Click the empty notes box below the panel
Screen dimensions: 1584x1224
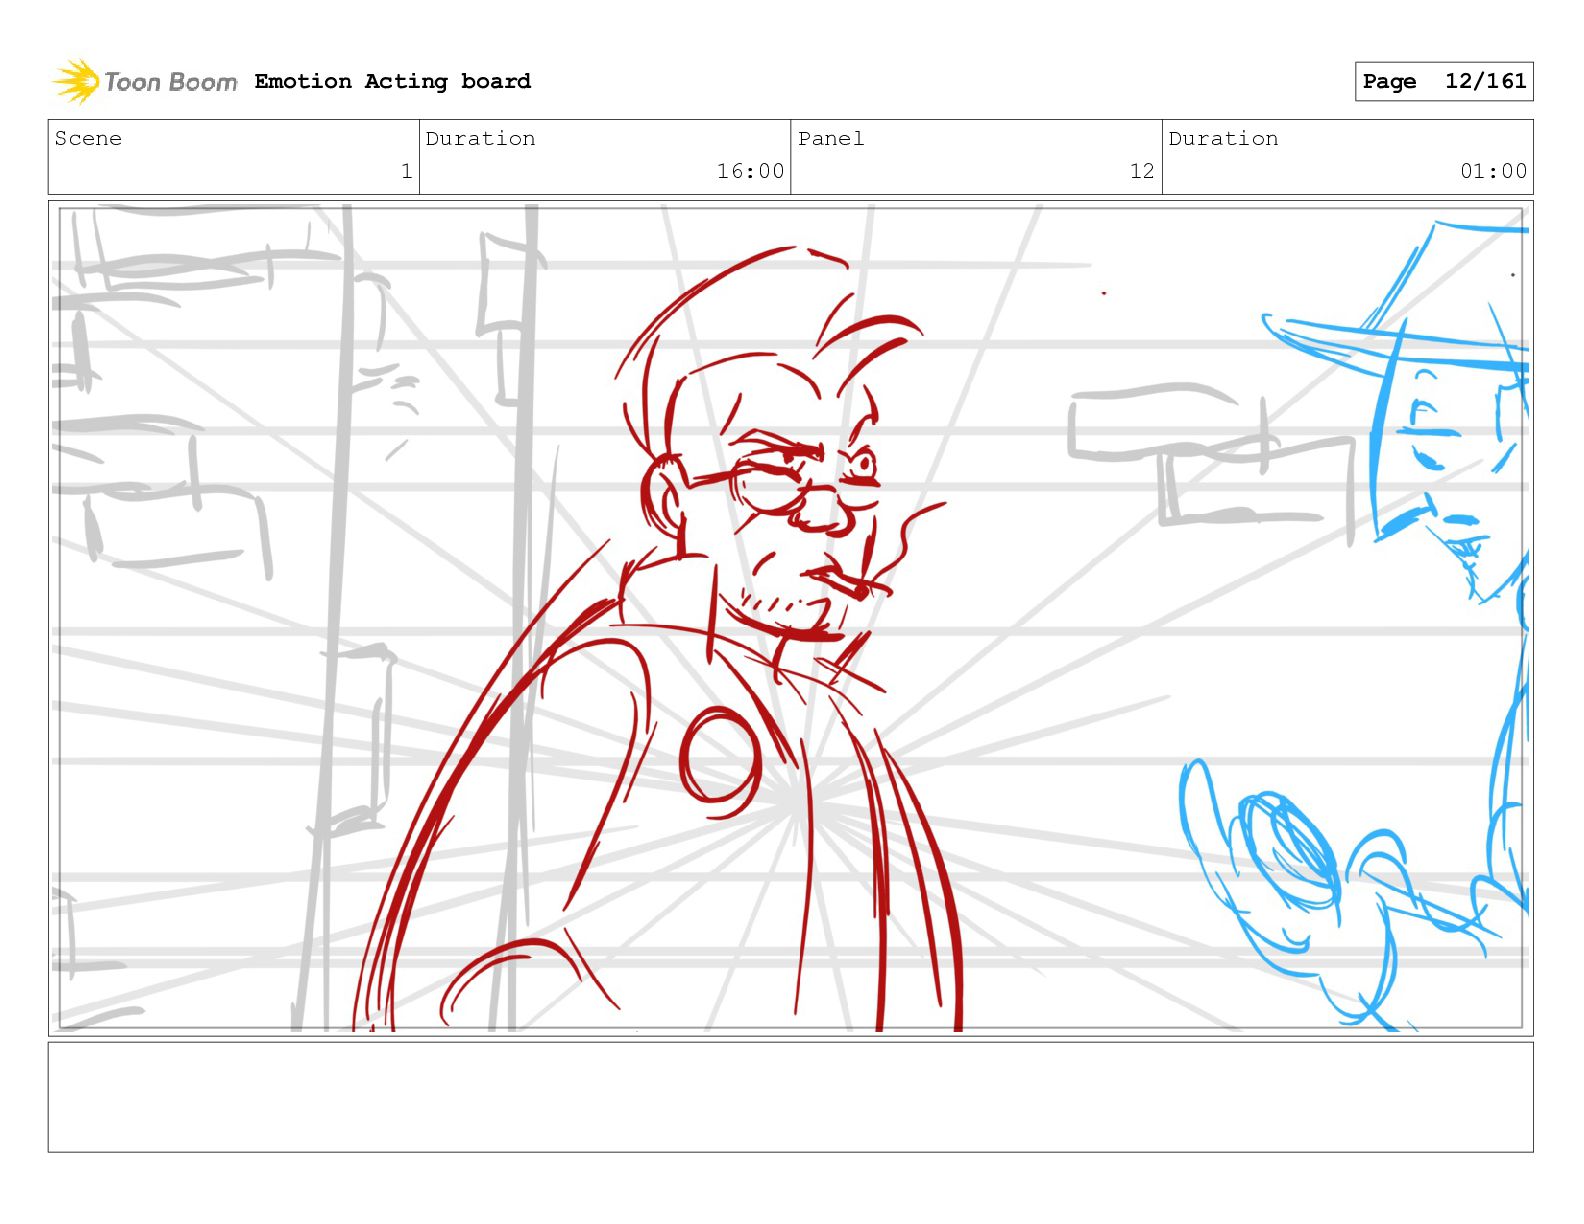(x=790, y=1097)
